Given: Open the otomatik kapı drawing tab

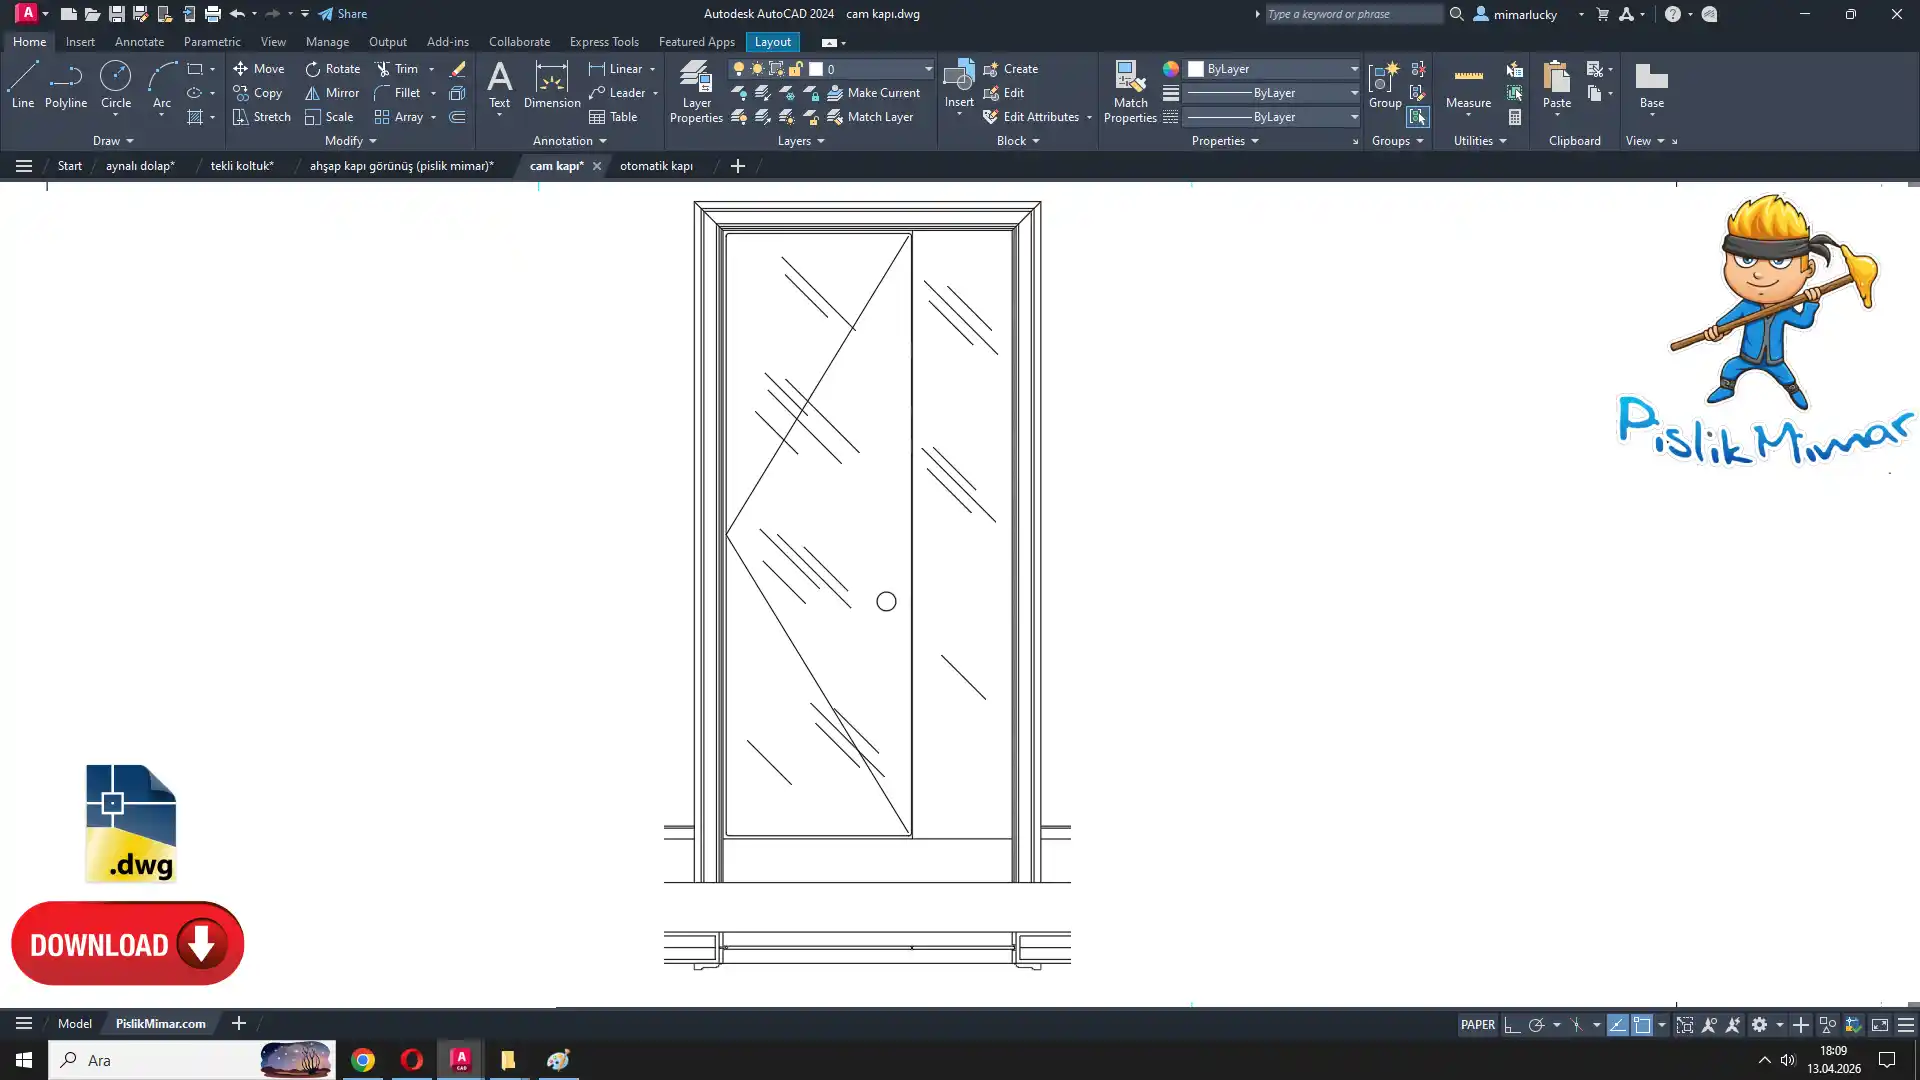Looking at the screenshot, I should [x=656, y=166].
